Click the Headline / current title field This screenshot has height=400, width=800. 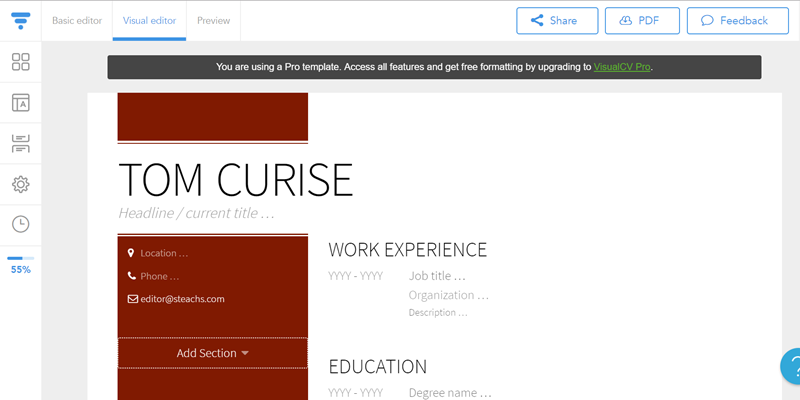click(196, 213)
